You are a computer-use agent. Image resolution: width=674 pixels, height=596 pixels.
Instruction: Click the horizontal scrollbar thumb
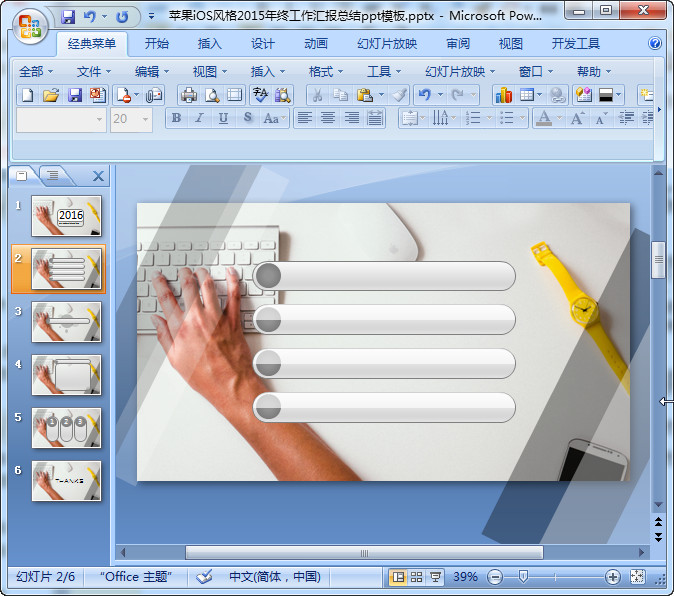pyautogui.click(x=364, y=553)
